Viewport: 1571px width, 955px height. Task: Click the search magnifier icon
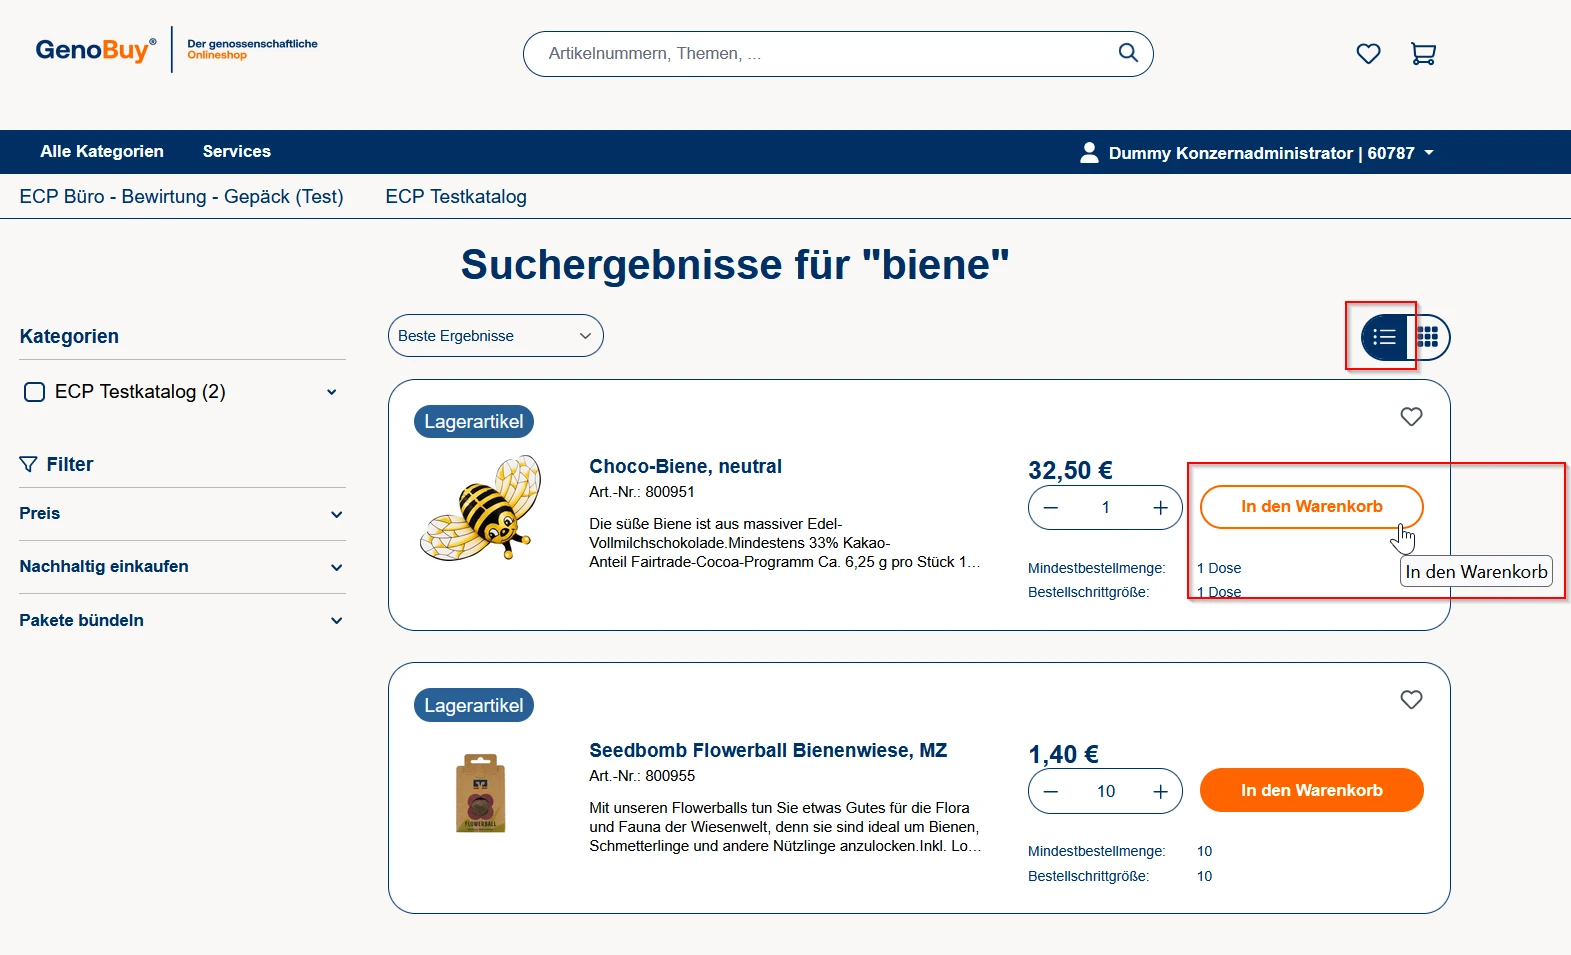point(1127,53)
